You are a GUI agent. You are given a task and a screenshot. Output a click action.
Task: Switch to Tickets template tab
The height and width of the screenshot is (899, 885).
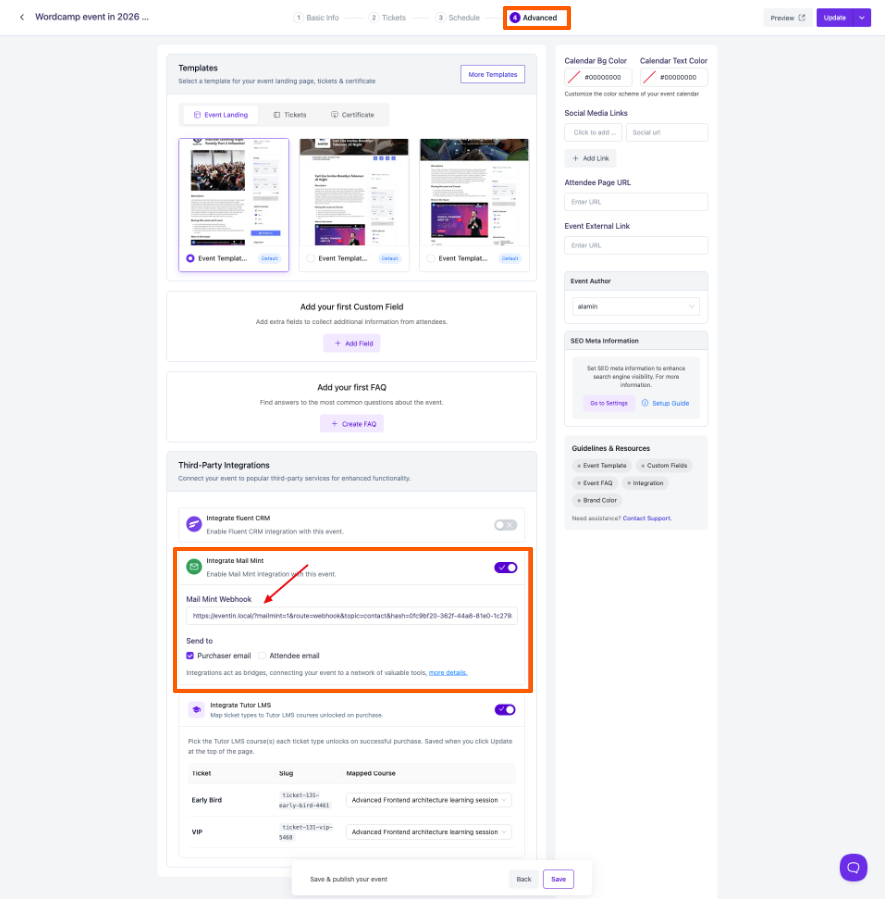(289, 115)
